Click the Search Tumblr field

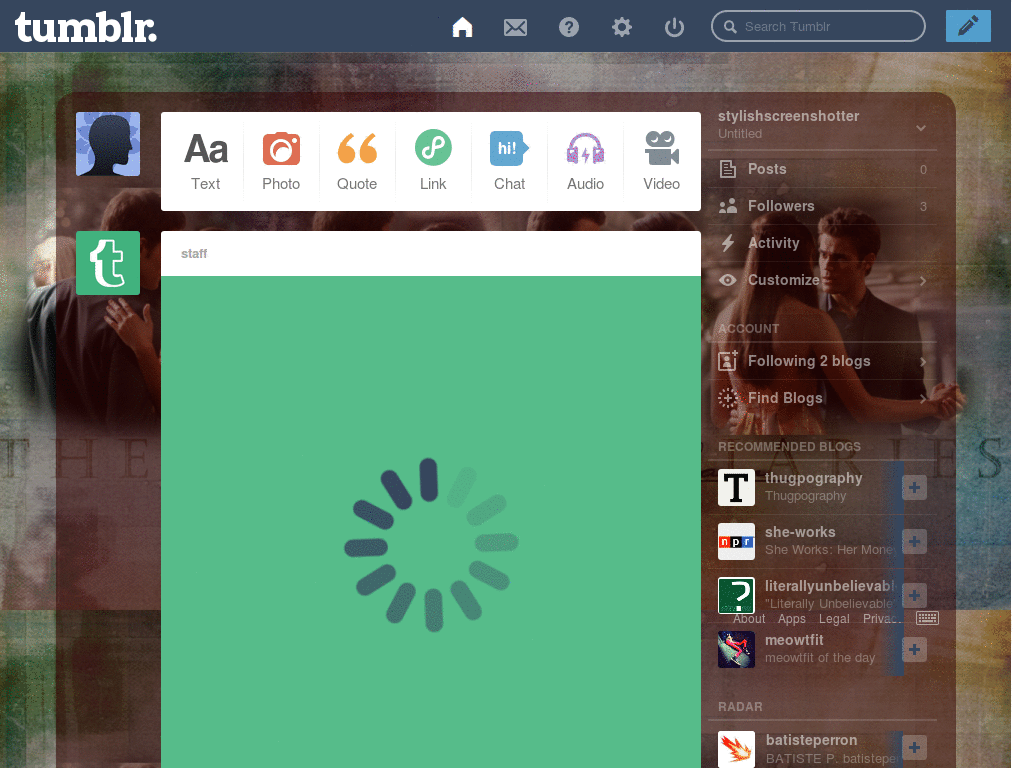[818, 26]
